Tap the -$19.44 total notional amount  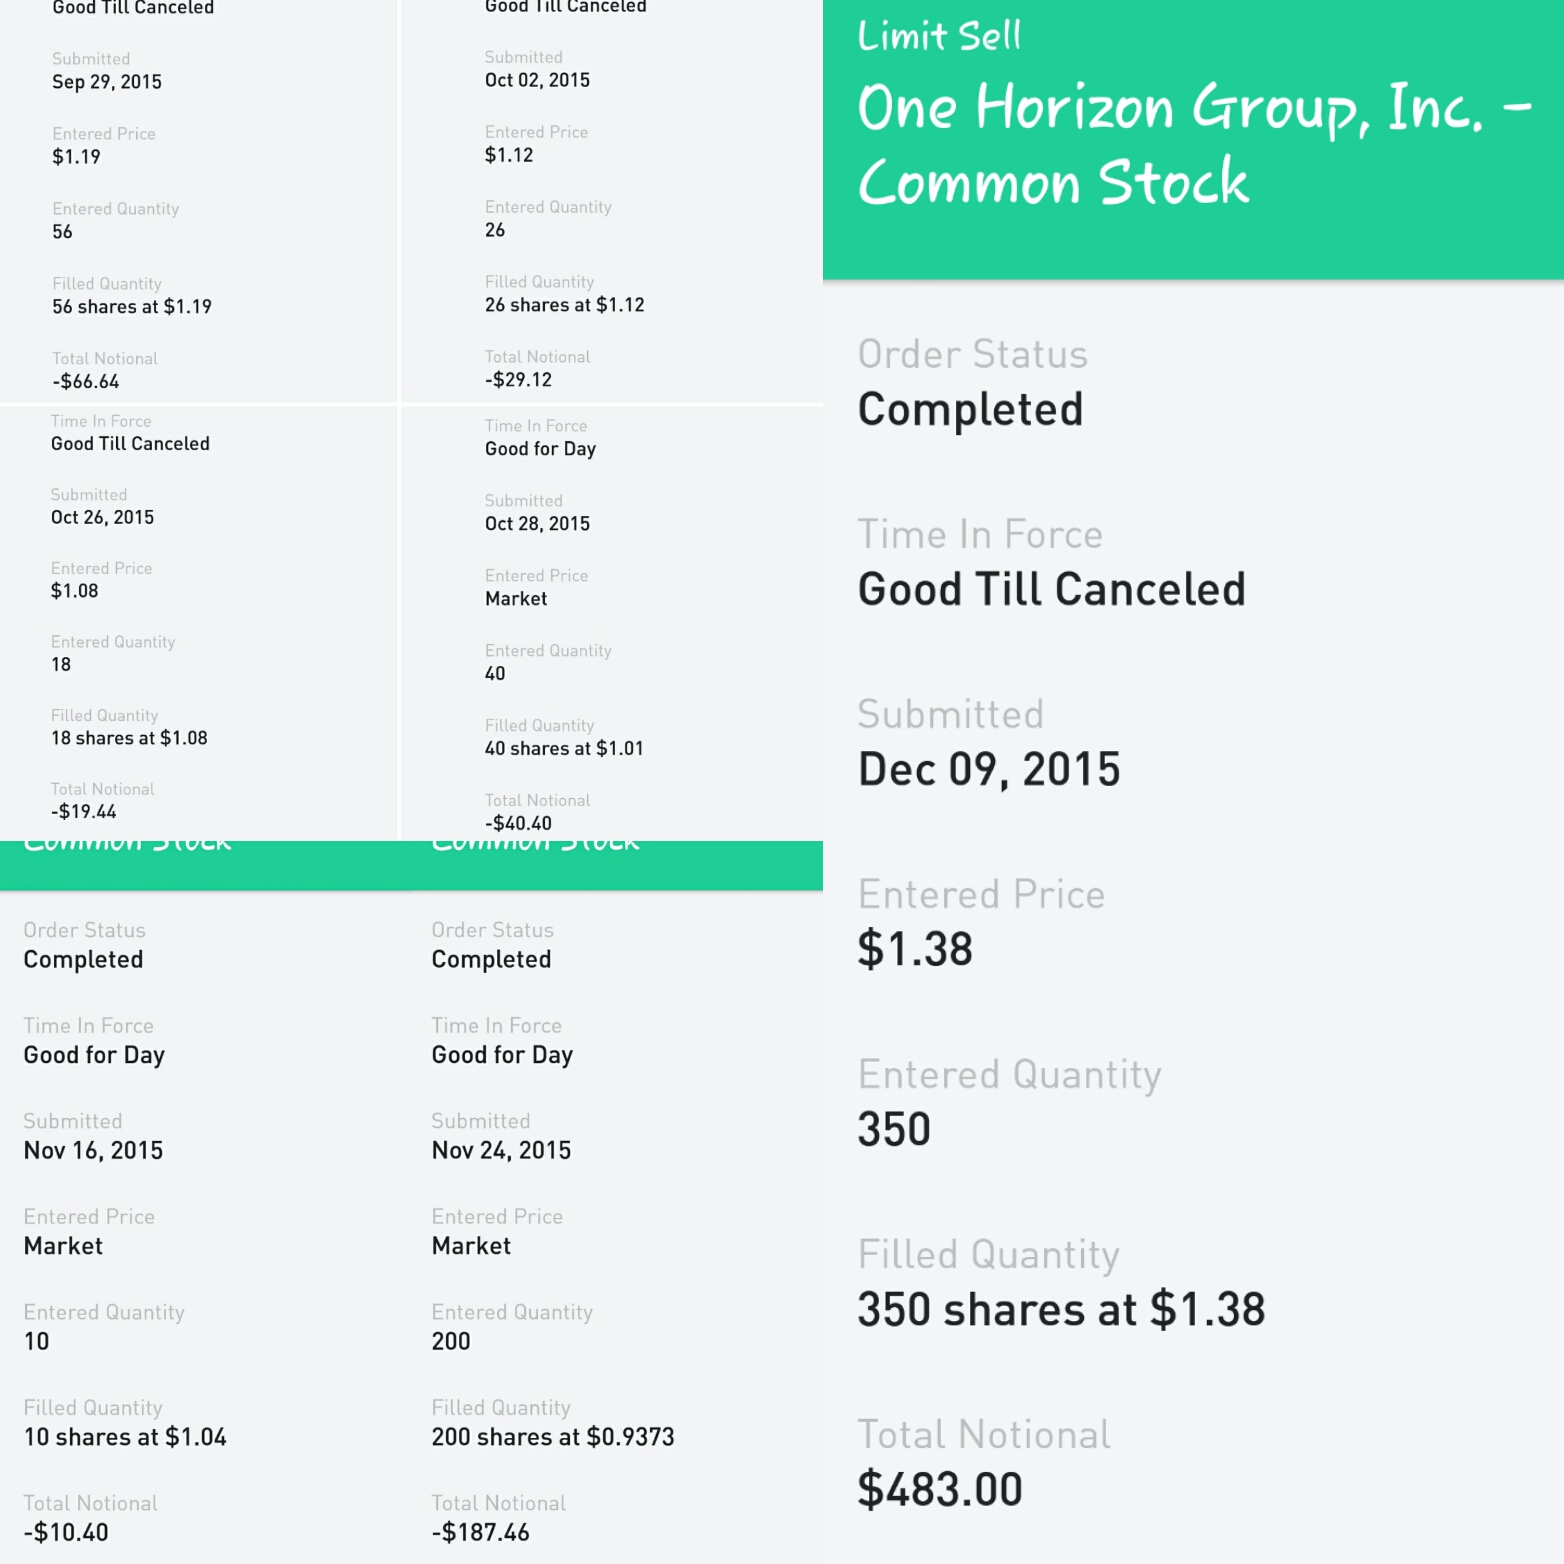(x=84, y=811)
